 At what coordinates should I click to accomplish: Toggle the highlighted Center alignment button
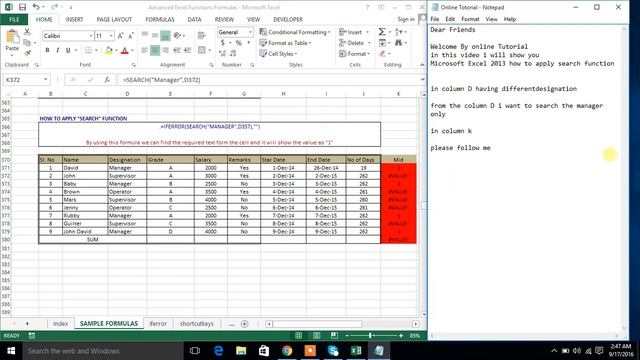pos(155,50)
